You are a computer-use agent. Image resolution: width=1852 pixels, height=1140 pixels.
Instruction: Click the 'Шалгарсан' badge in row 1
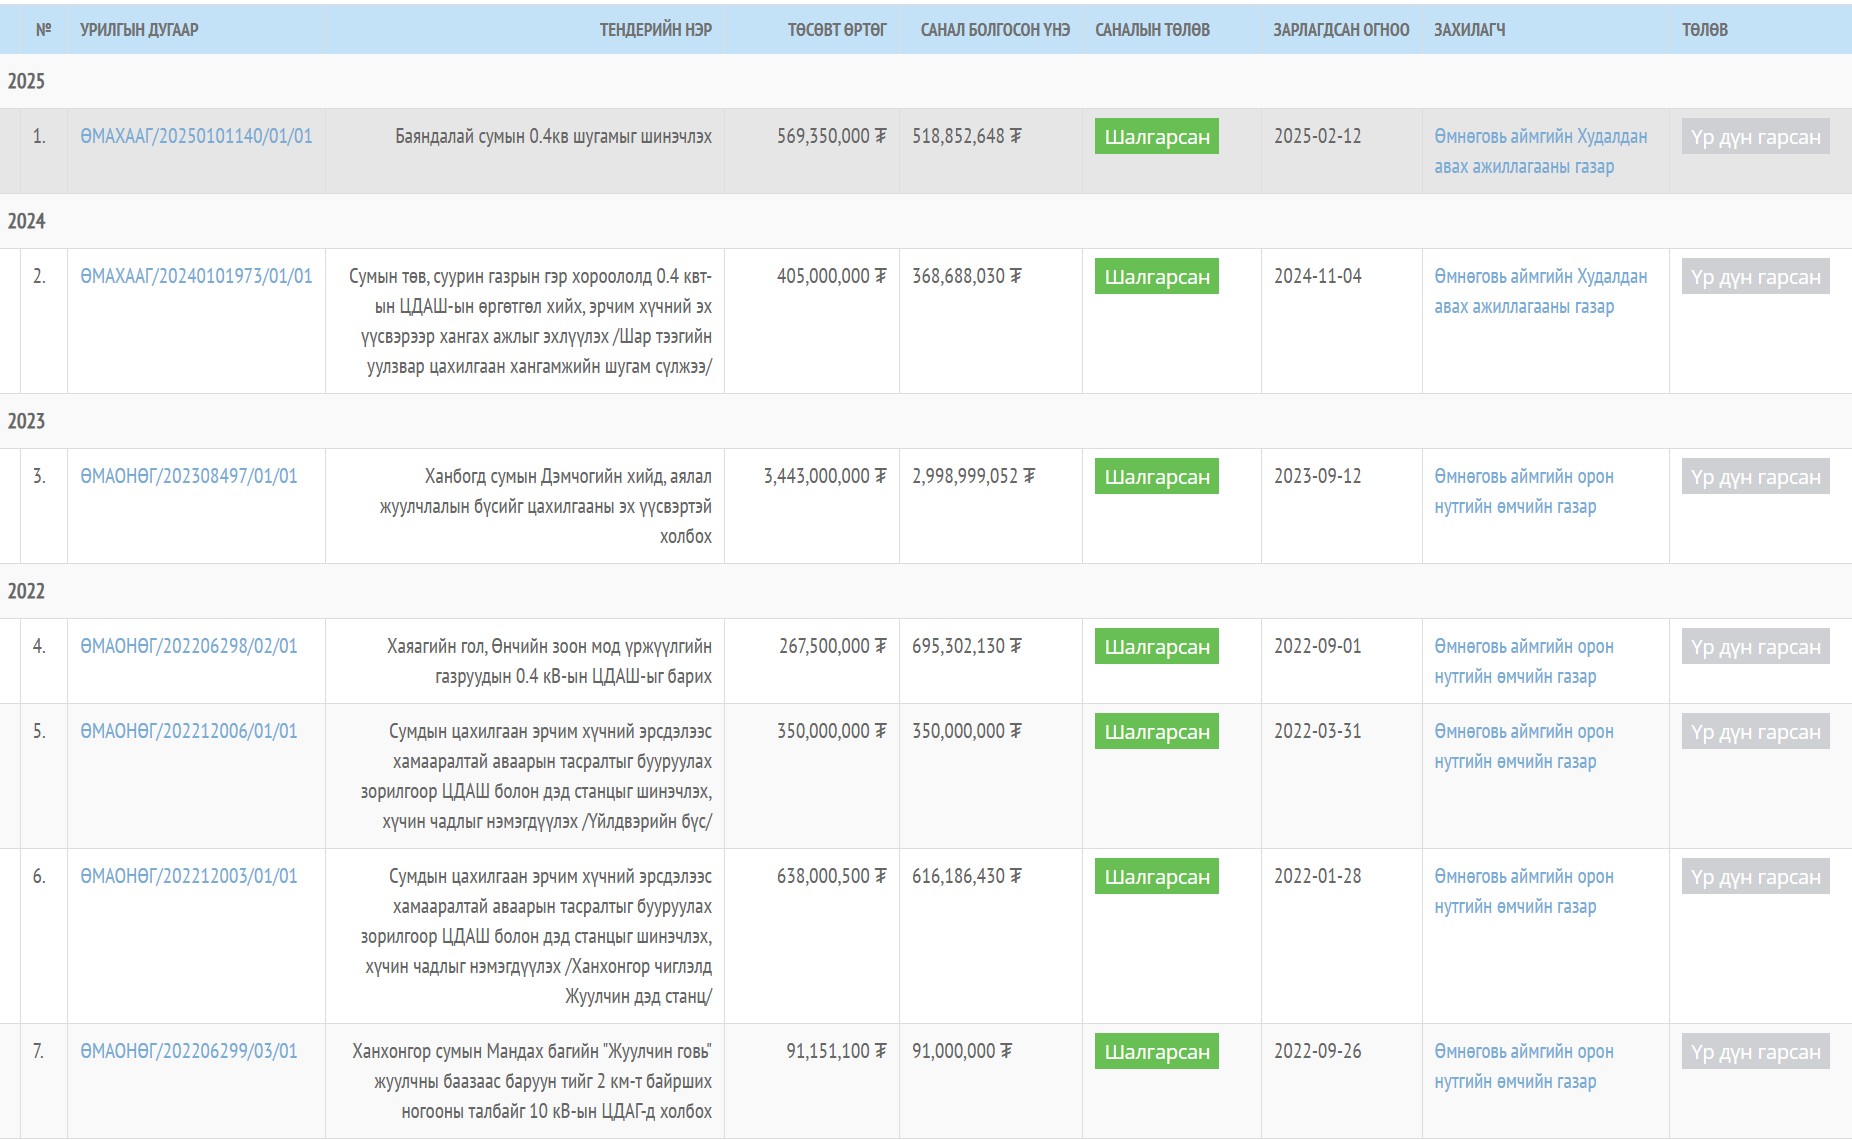click(1156, 137)
